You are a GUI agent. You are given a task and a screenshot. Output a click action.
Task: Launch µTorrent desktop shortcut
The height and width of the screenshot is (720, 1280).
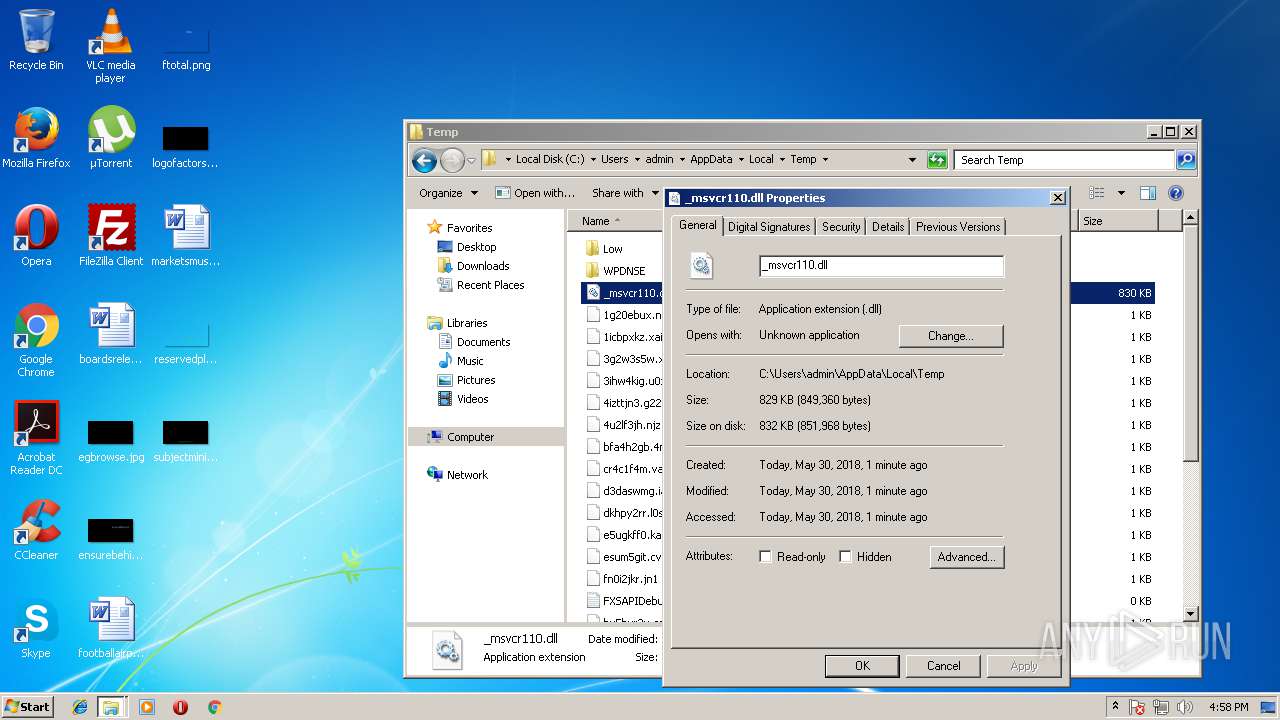110,138
